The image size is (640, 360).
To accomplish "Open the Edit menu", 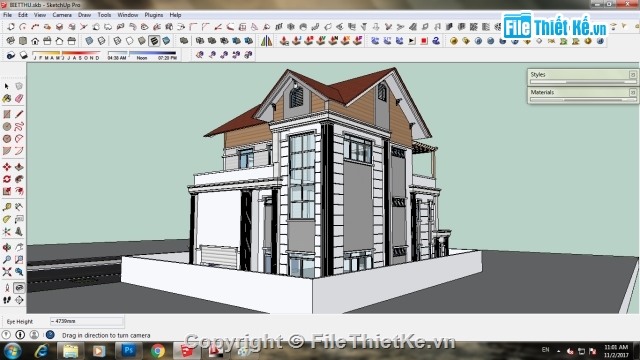I will [x=23, y=15].
